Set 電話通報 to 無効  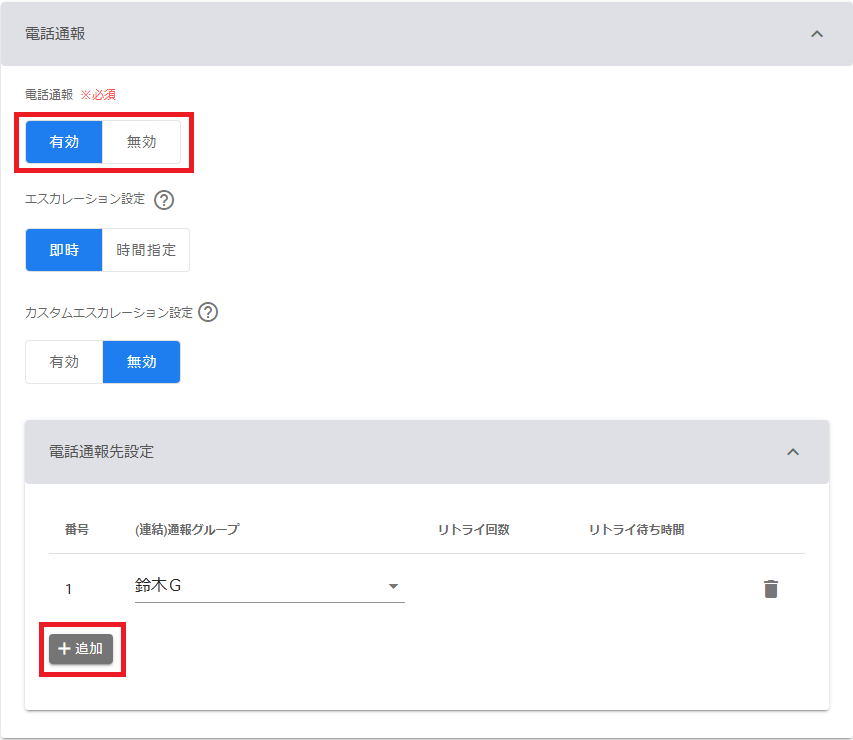click(141, 142)
